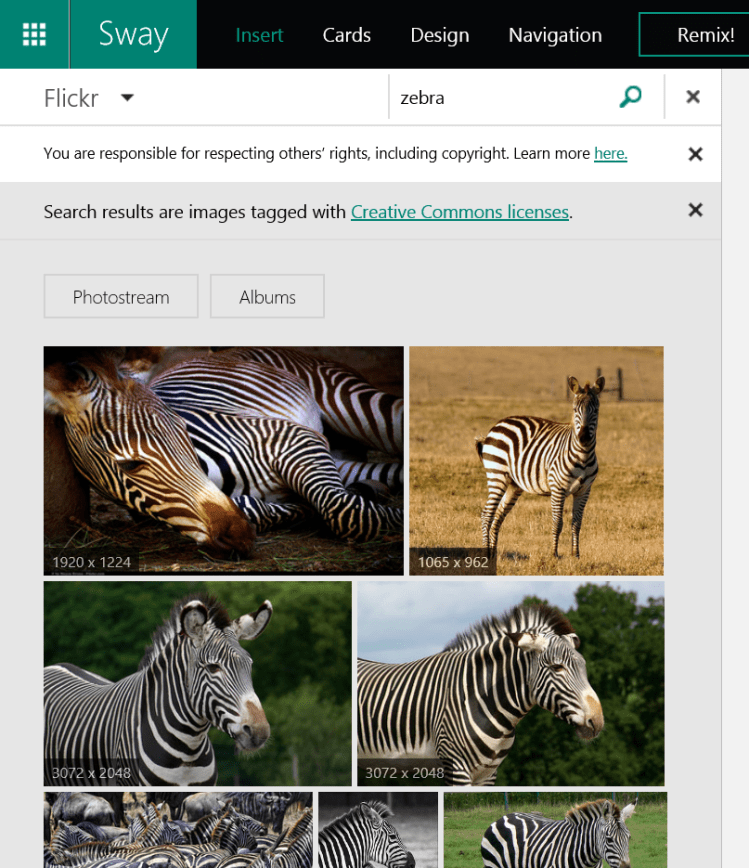Viewport: 749px width, 868px height.
Task: Run search with the magnifier icon
Action: click(631, 97)
